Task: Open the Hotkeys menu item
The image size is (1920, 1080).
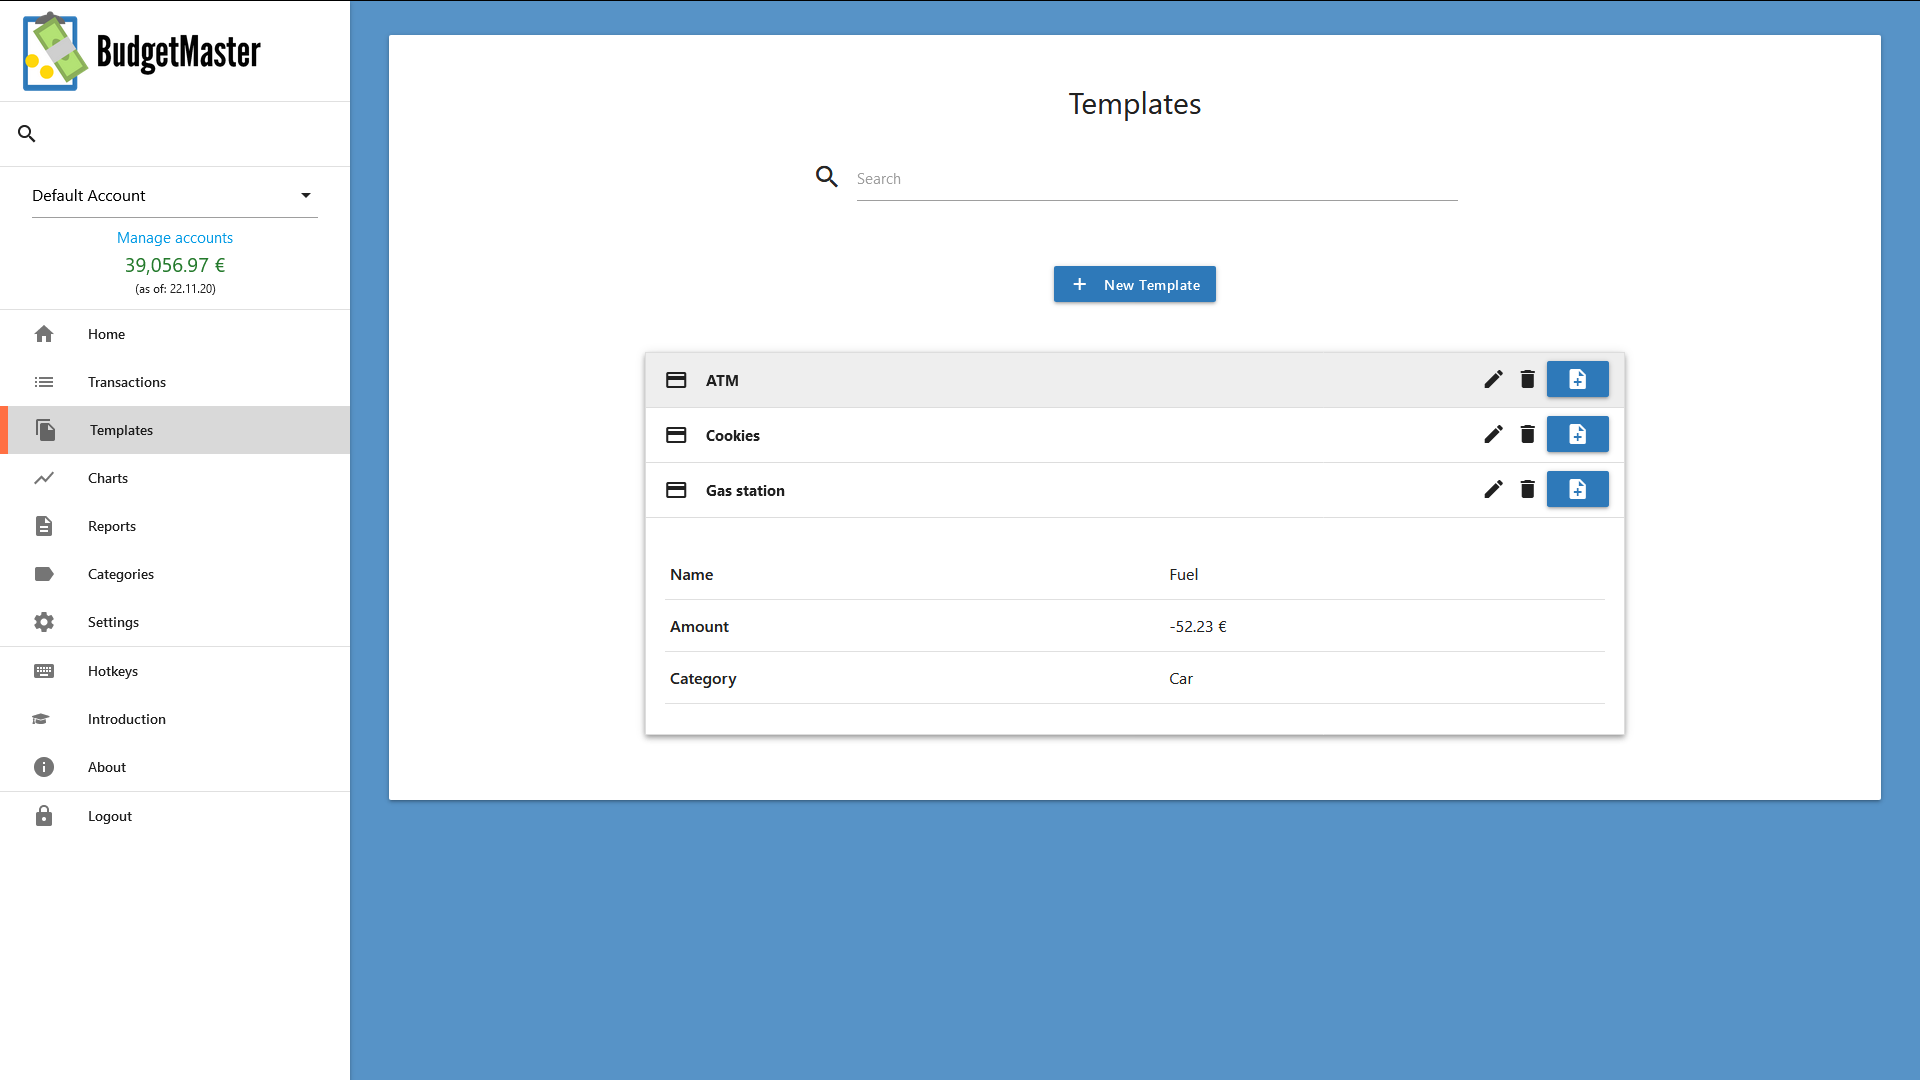Action: coord(175,671)
